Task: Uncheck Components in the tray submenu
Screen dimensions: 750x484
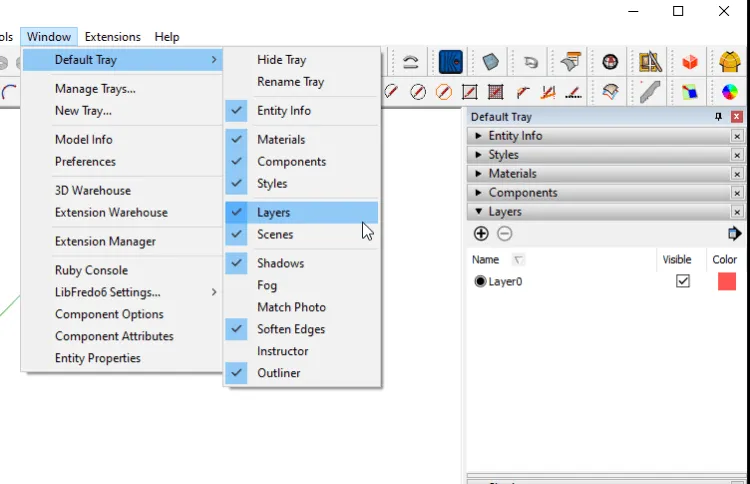Action: click(x=302, y=162)
